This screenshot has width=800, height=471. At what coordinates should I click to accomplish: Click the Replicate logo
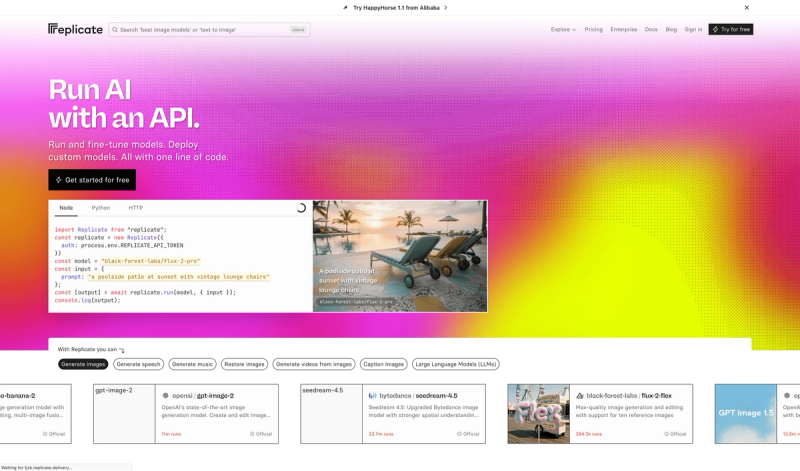(x=76, y=30)
